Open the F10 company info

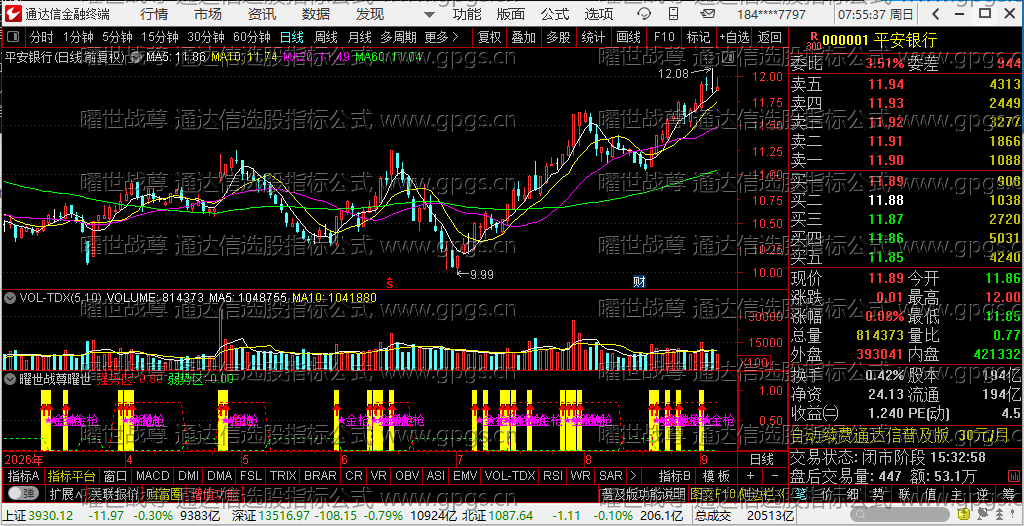(664, 37)
